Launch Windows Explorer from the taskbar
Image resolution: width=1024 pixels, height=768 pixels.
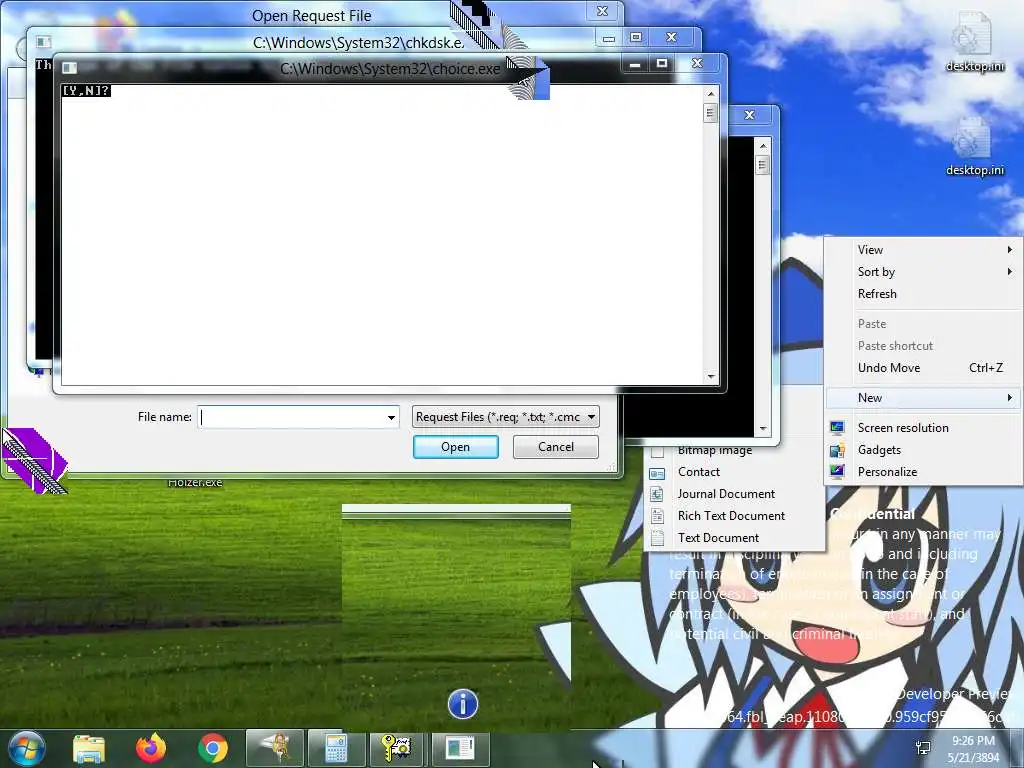click(89, 748)
